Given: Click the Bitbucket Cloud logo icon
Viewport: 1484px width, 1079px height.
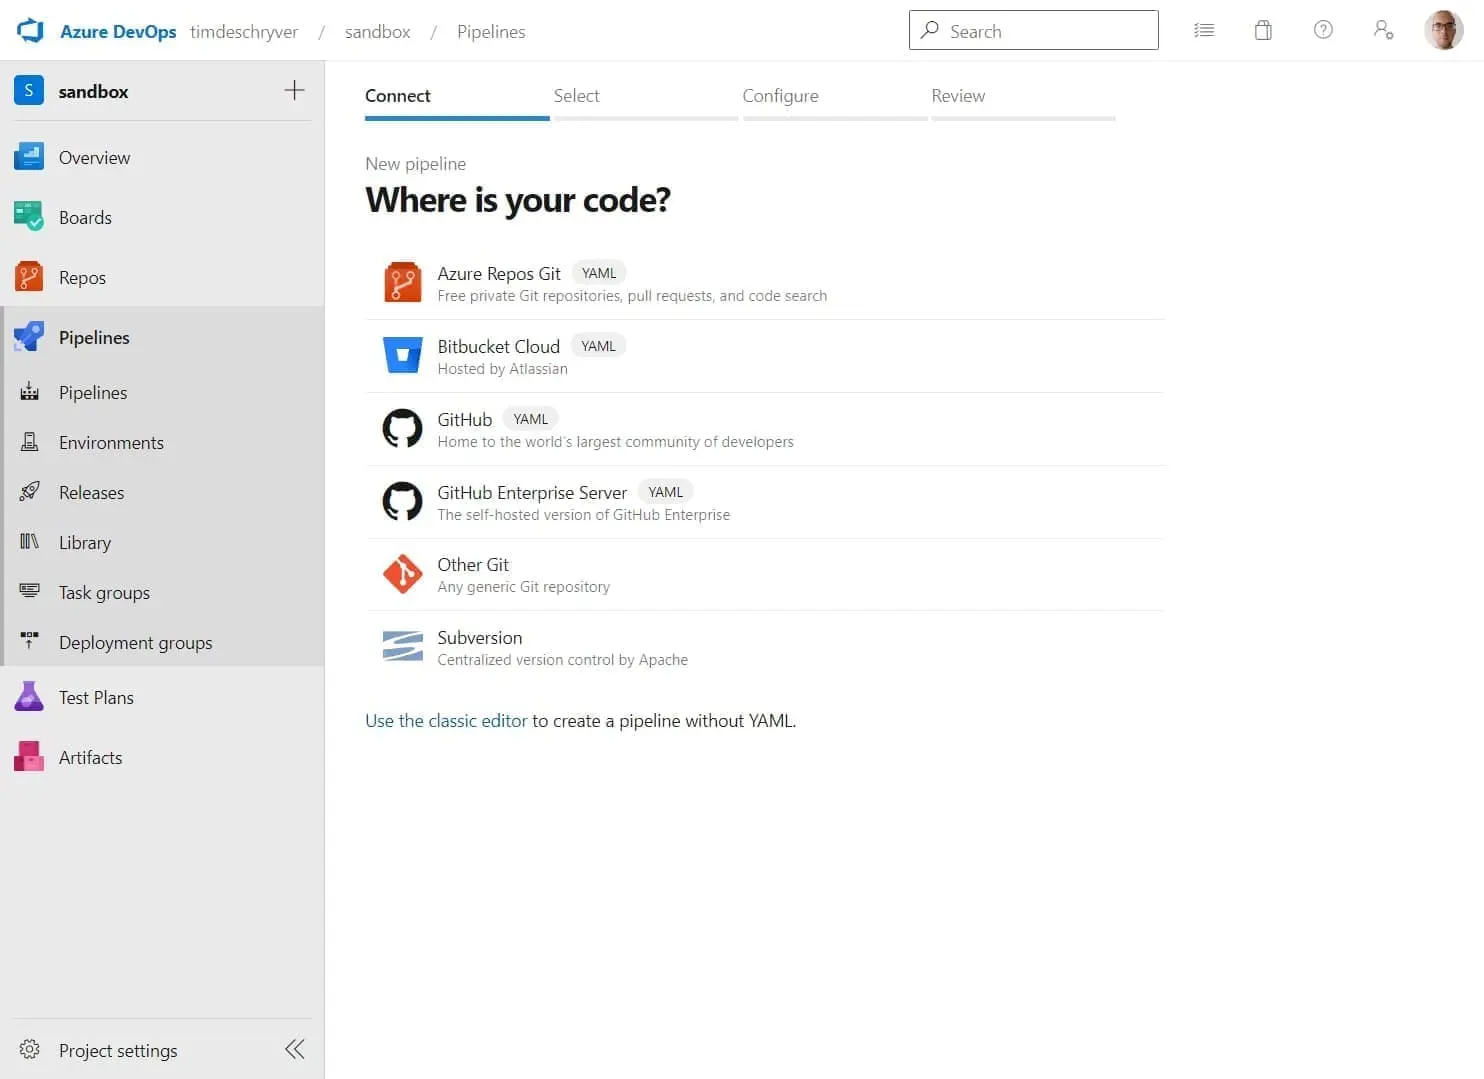Looking at the screenshot, I should click(x=403, y=355).
